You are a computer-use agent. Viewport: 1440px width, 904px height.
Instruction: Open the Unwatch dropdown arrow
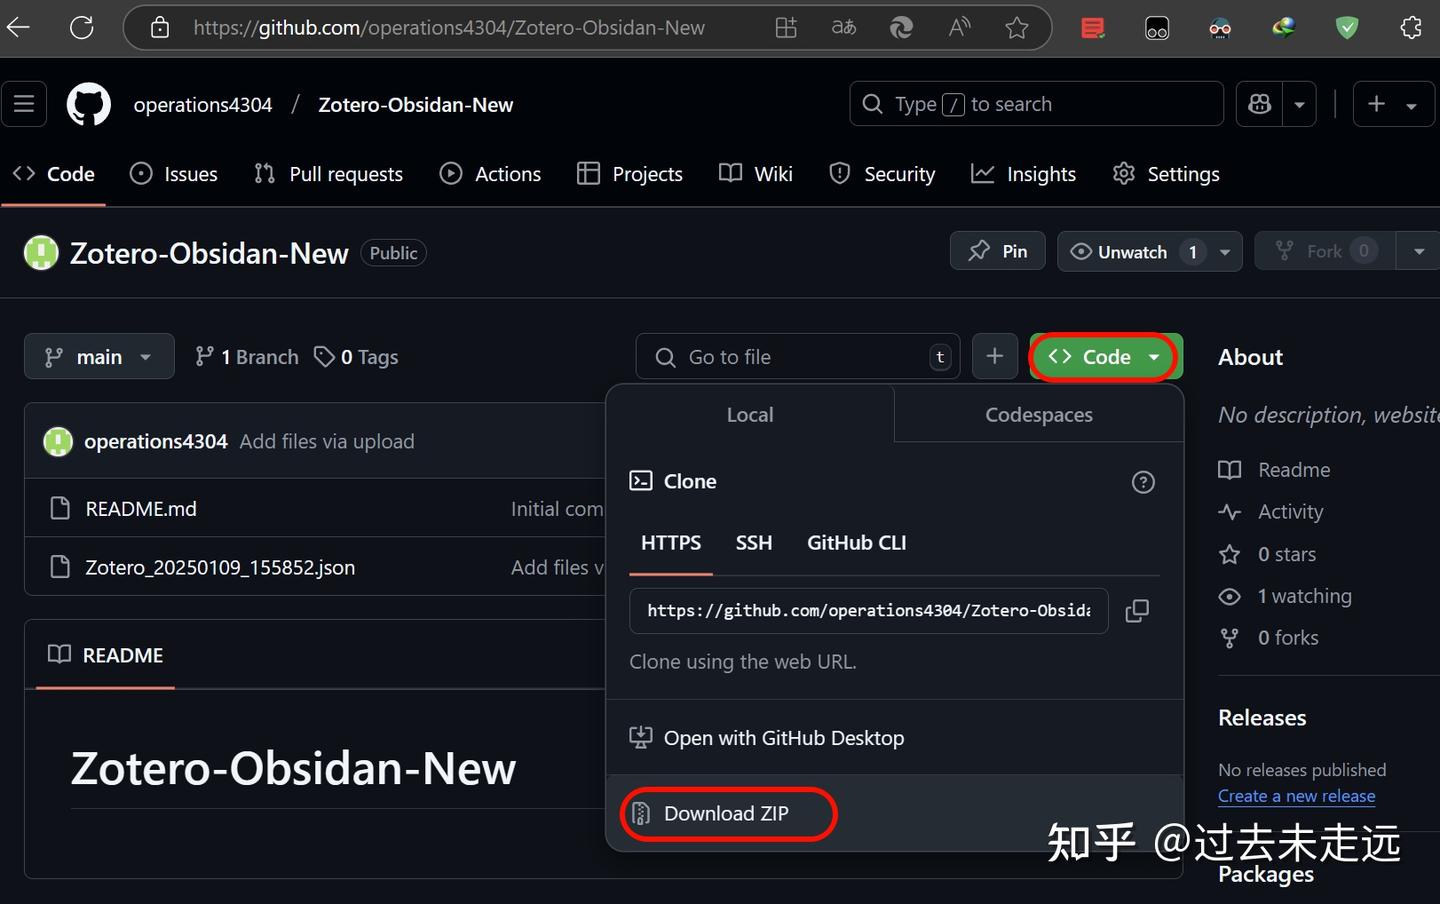click(x=1226, y=251)
